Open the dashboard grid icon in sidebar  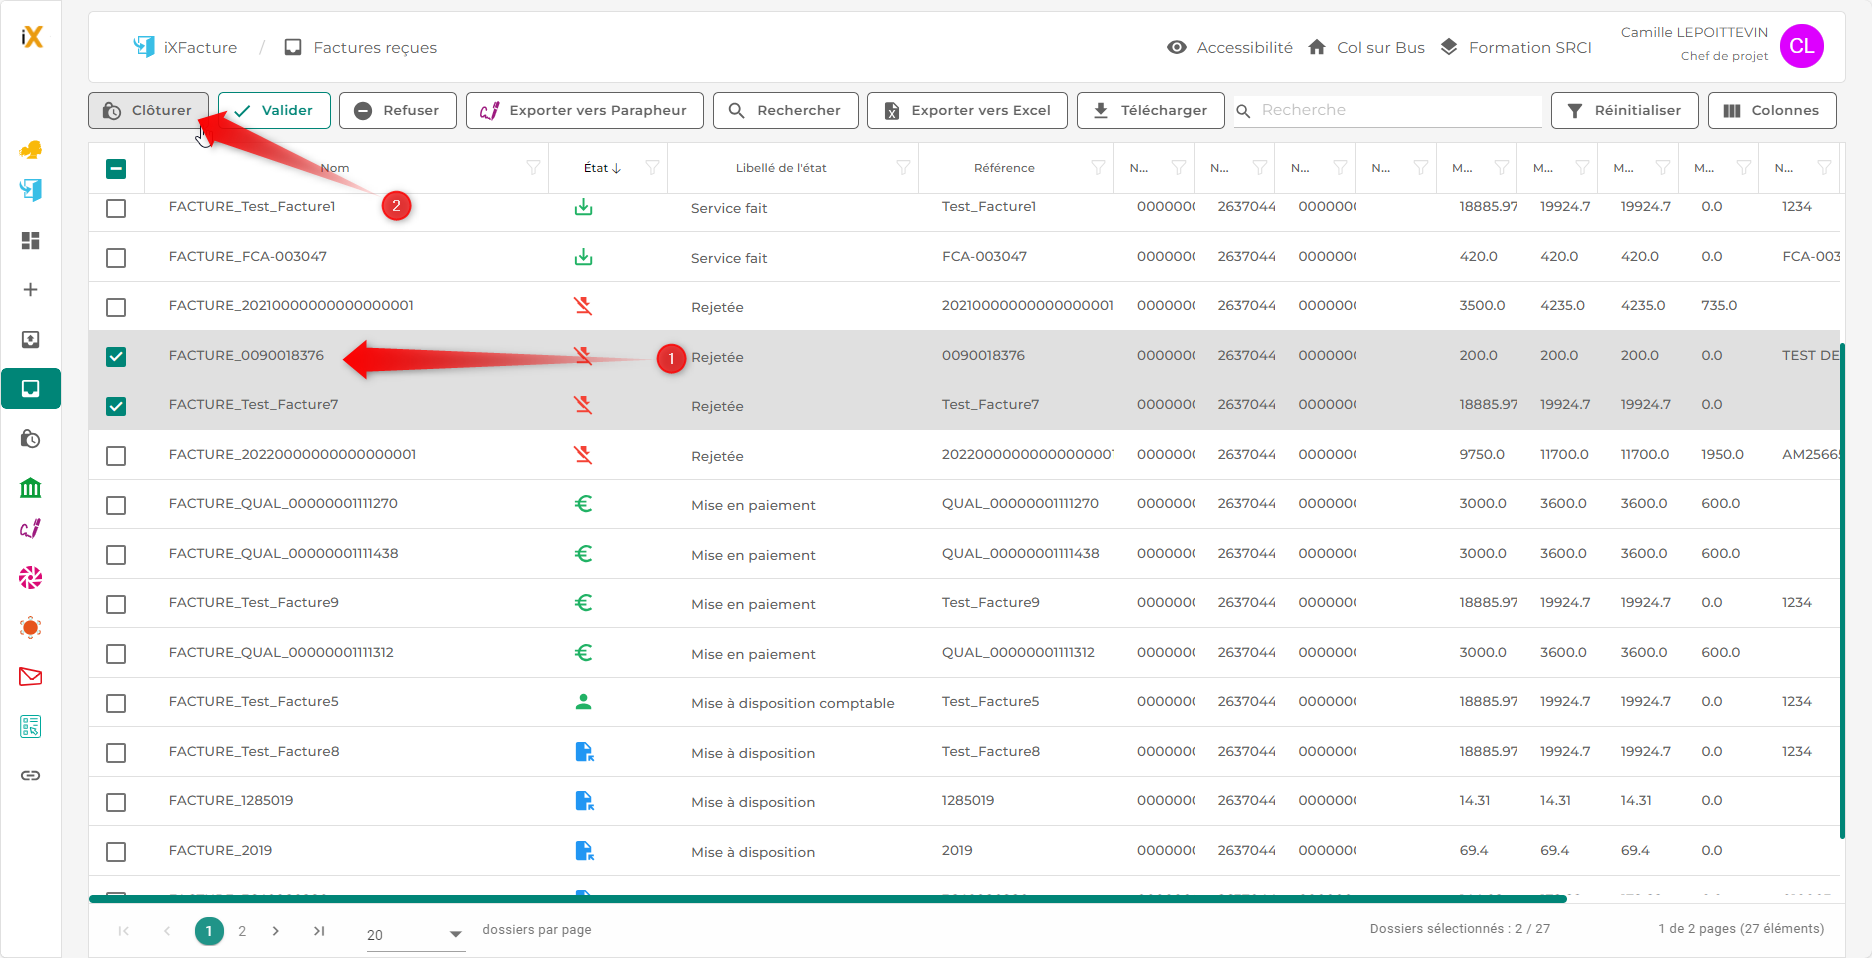[x=31, y=241]
